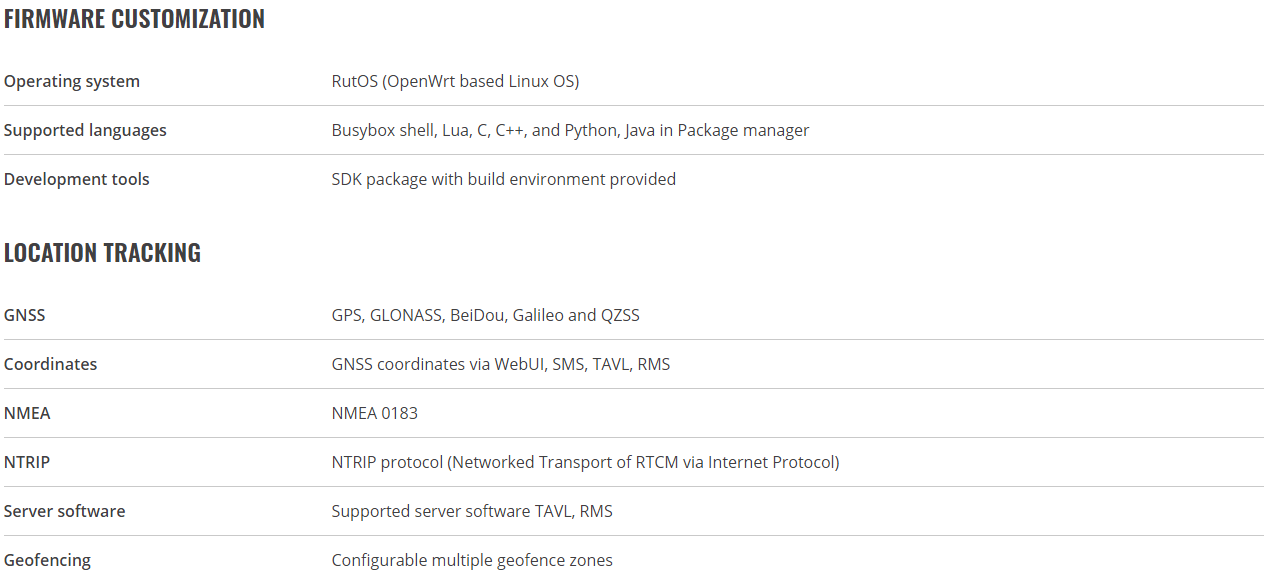Viewport: 1272px width, 581px height.
Task: Click the GPS, GLONASS, BeiDou value text
Action: (485, 315)
